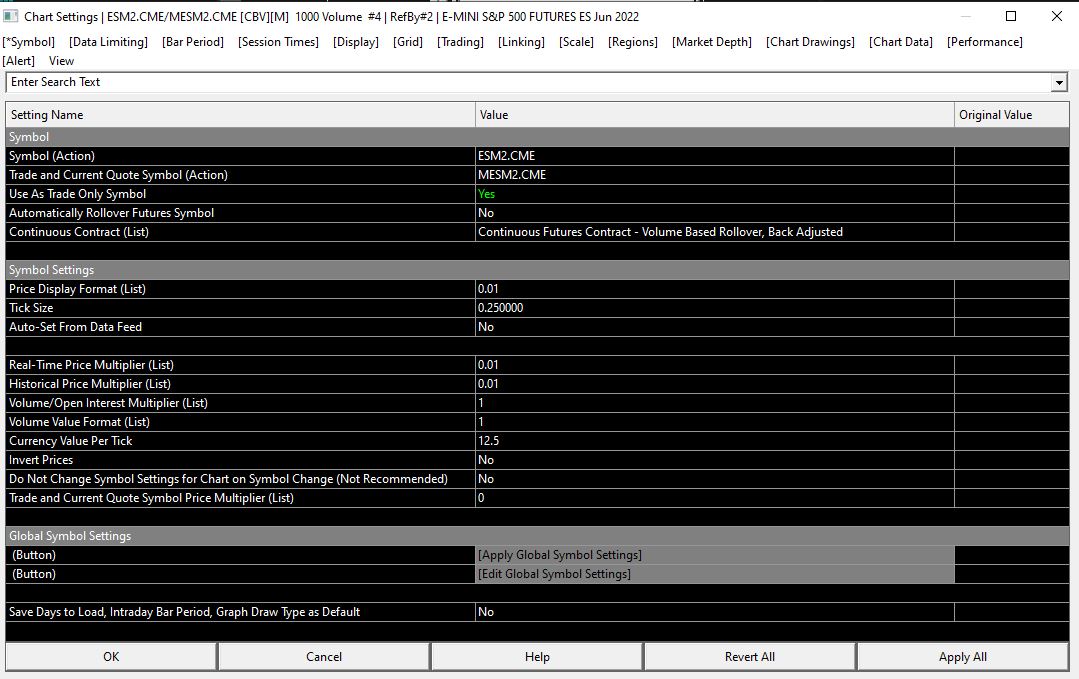Screen dimensions: 1079x679
Task: Click the Enter Search Text field
Action: point(530,83)
